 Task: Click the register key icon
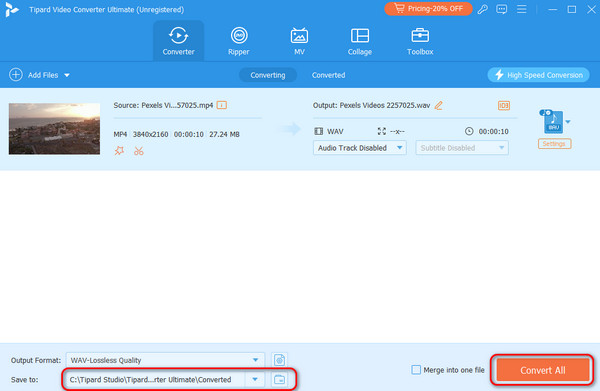(x=483, y=9)
